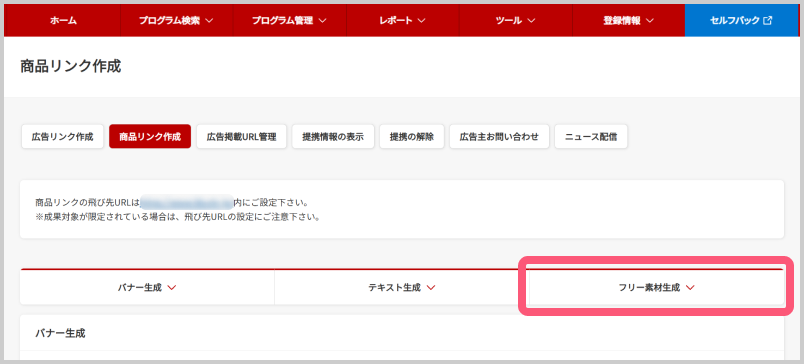The height and width of the screenshot is (364, 804).
Task: Click the chevron next to プログラム管理
Action: (322, 21)
